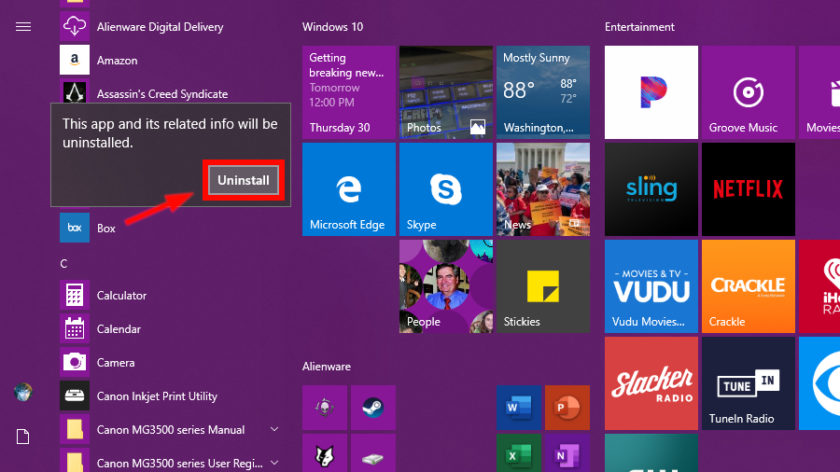Open the user account avatar
The height and width of the screenshot is (472, 840).
tap(23, 392)
